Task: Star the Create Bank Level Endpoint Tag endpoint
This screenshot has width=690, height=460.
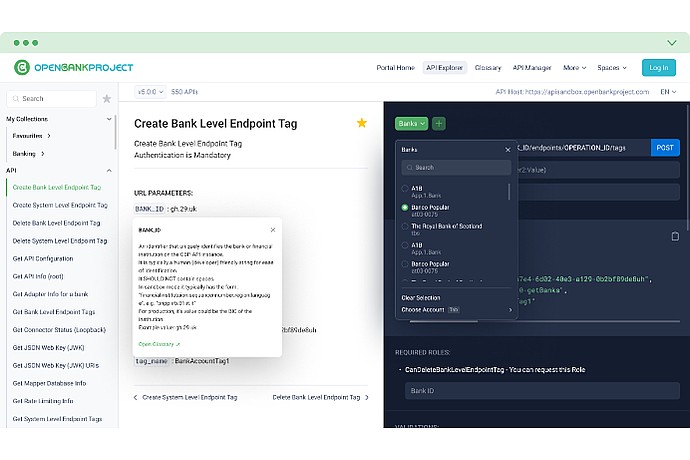Action: [362, 123]
